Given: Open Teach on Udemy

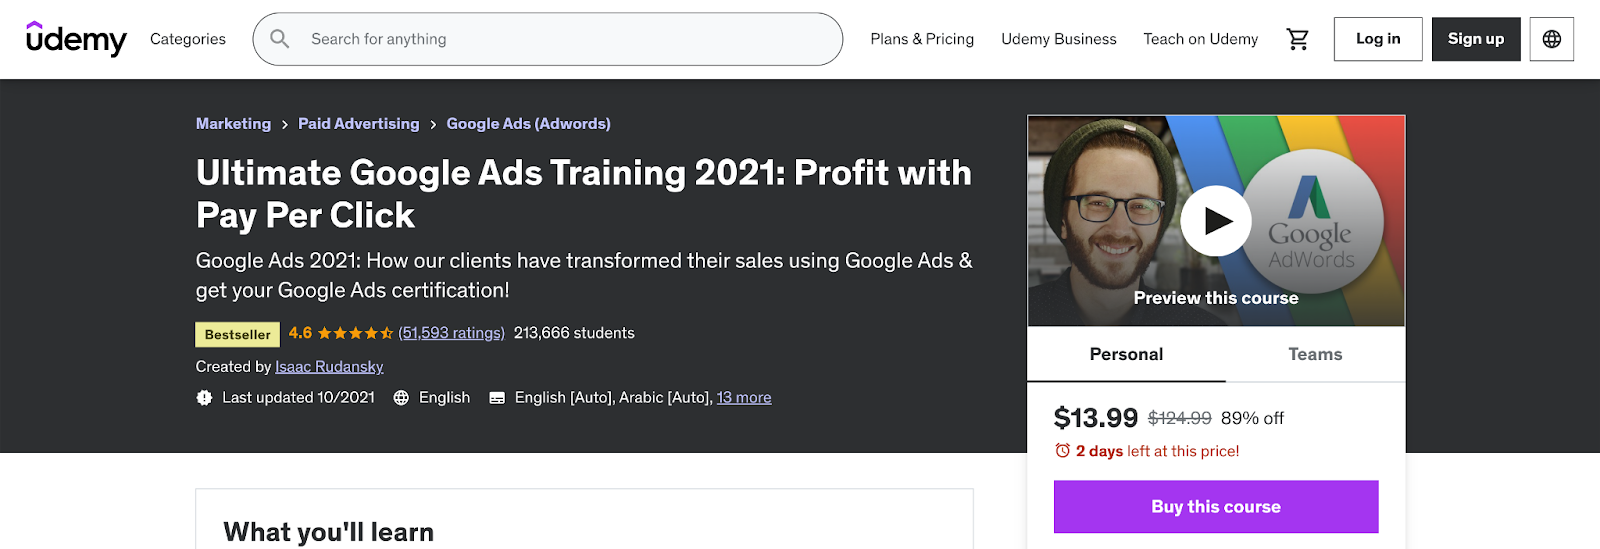Looking at the screenshot, I should [x=1201, y=39].
